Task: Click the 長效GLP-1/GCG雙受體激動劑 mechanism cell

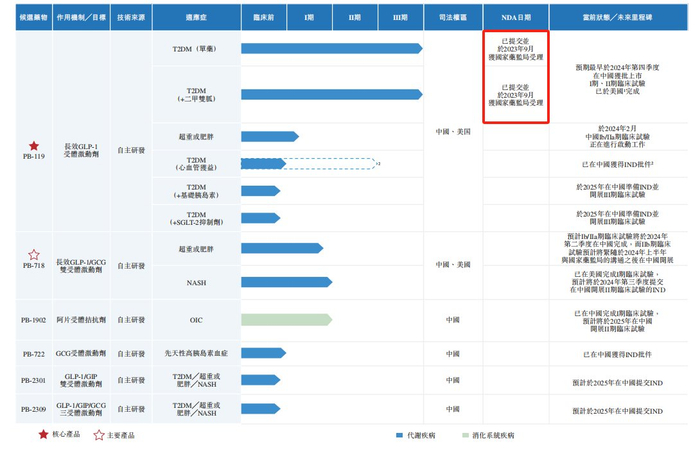Action: pos(81,266)
